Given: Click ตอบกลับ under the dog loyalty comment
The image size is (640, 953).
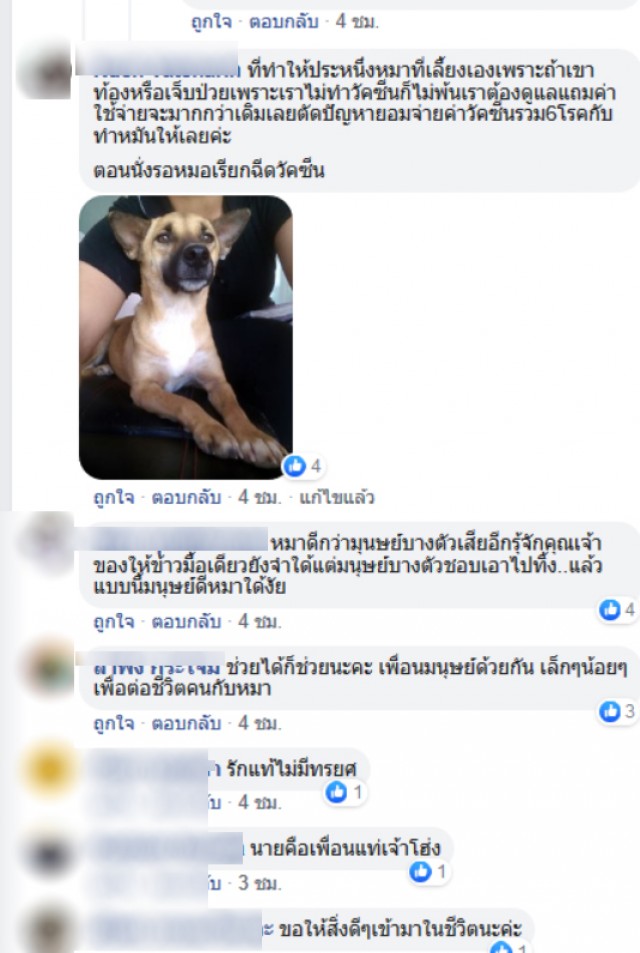Looking at the screenshot, I should point(186,621).
